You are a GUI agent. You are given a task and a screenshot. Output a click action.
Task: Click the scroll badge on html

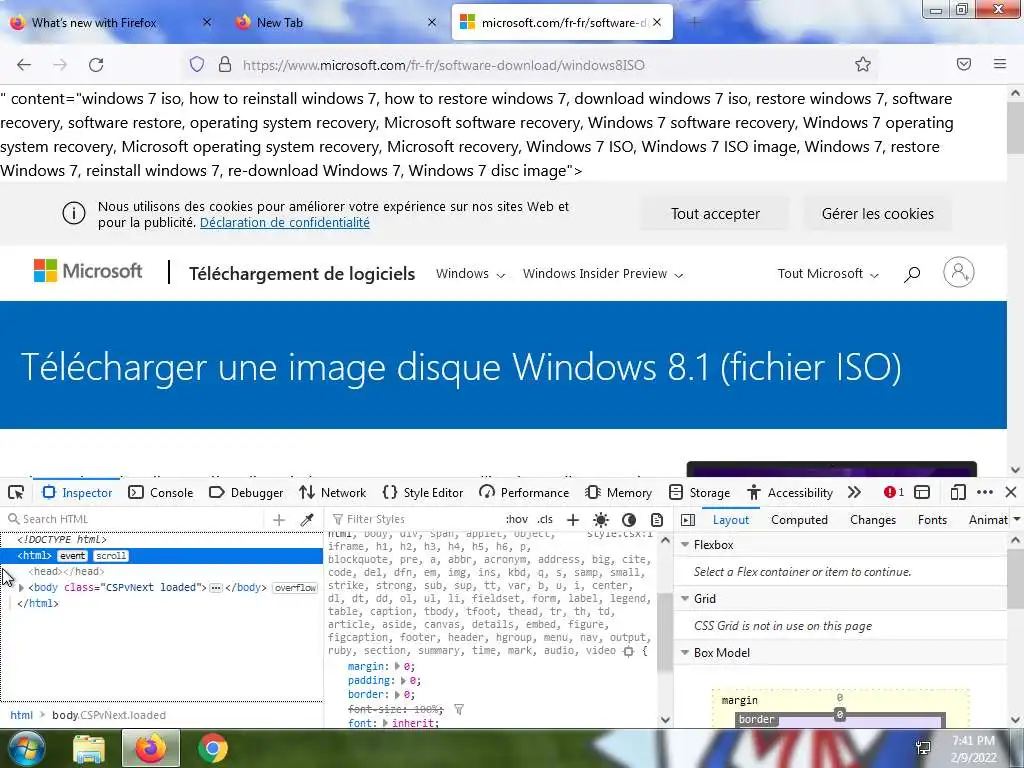111,556
